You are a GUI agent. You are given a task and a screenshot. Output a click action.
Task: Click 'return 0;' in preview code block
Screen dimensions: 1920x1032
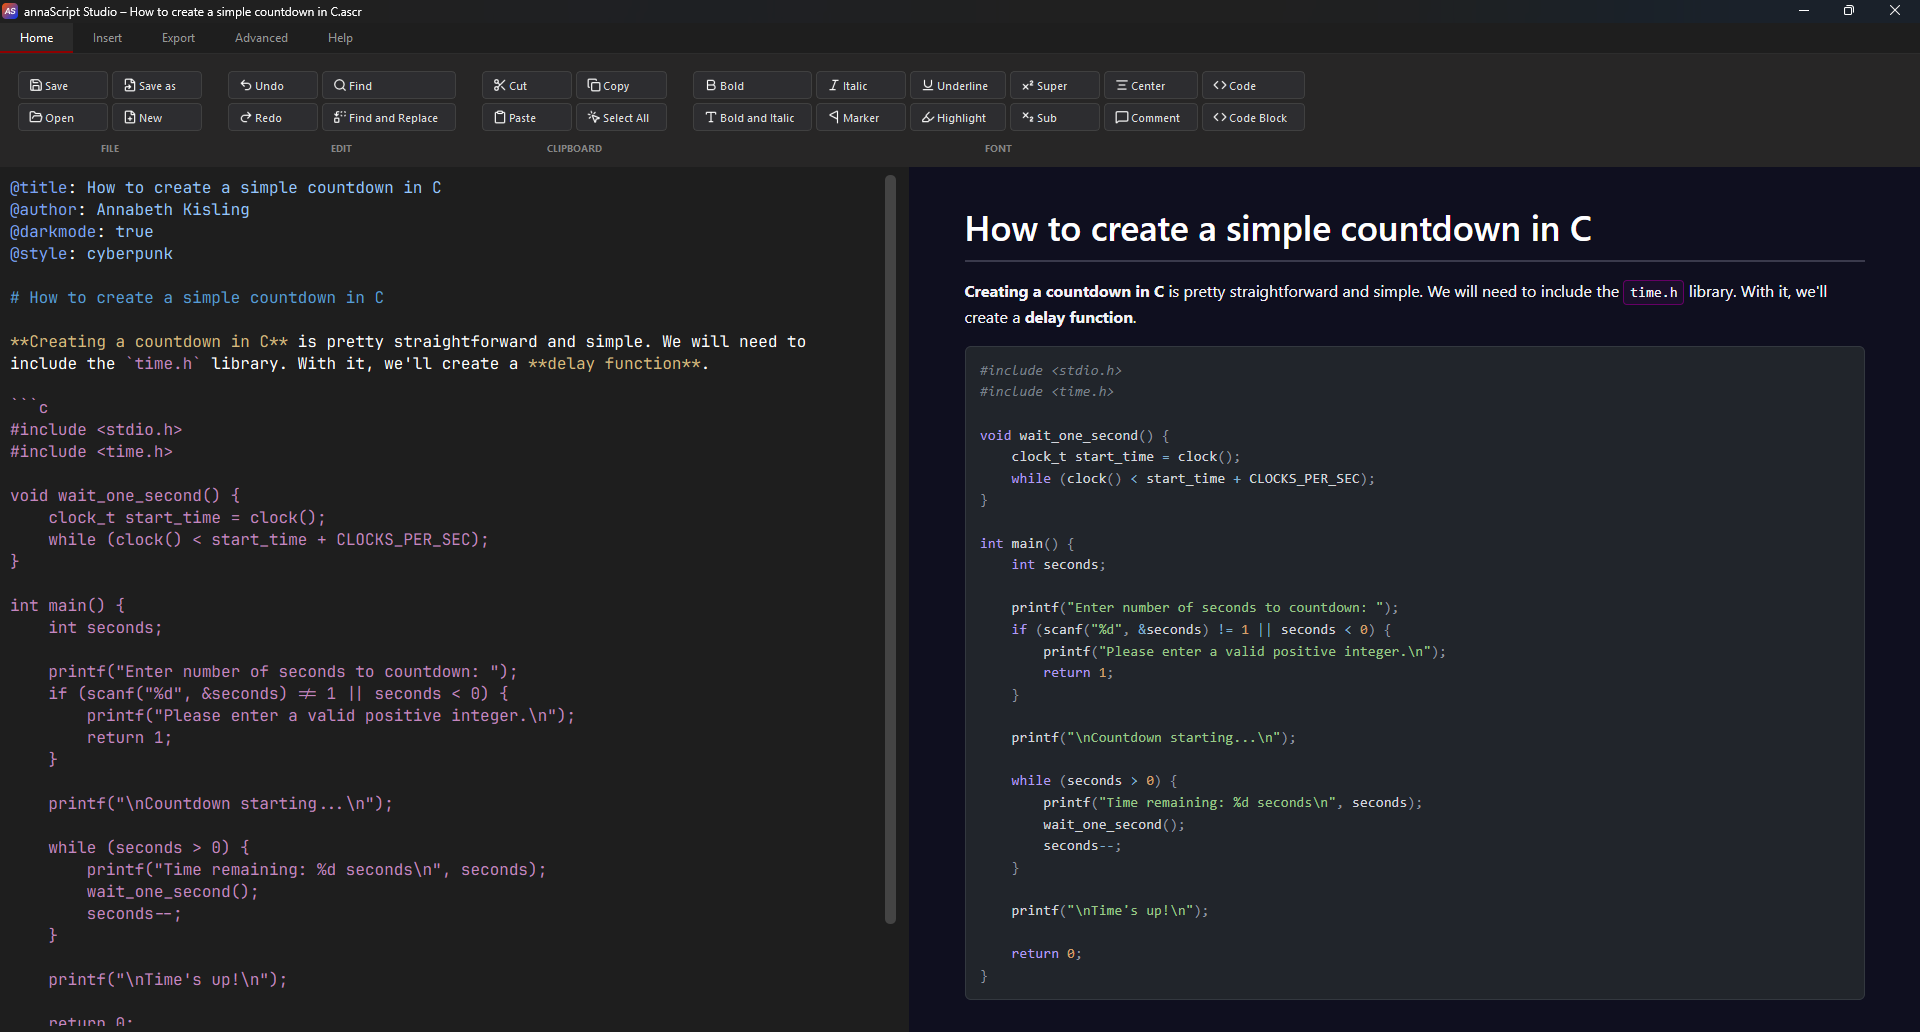pos(1046,954)
